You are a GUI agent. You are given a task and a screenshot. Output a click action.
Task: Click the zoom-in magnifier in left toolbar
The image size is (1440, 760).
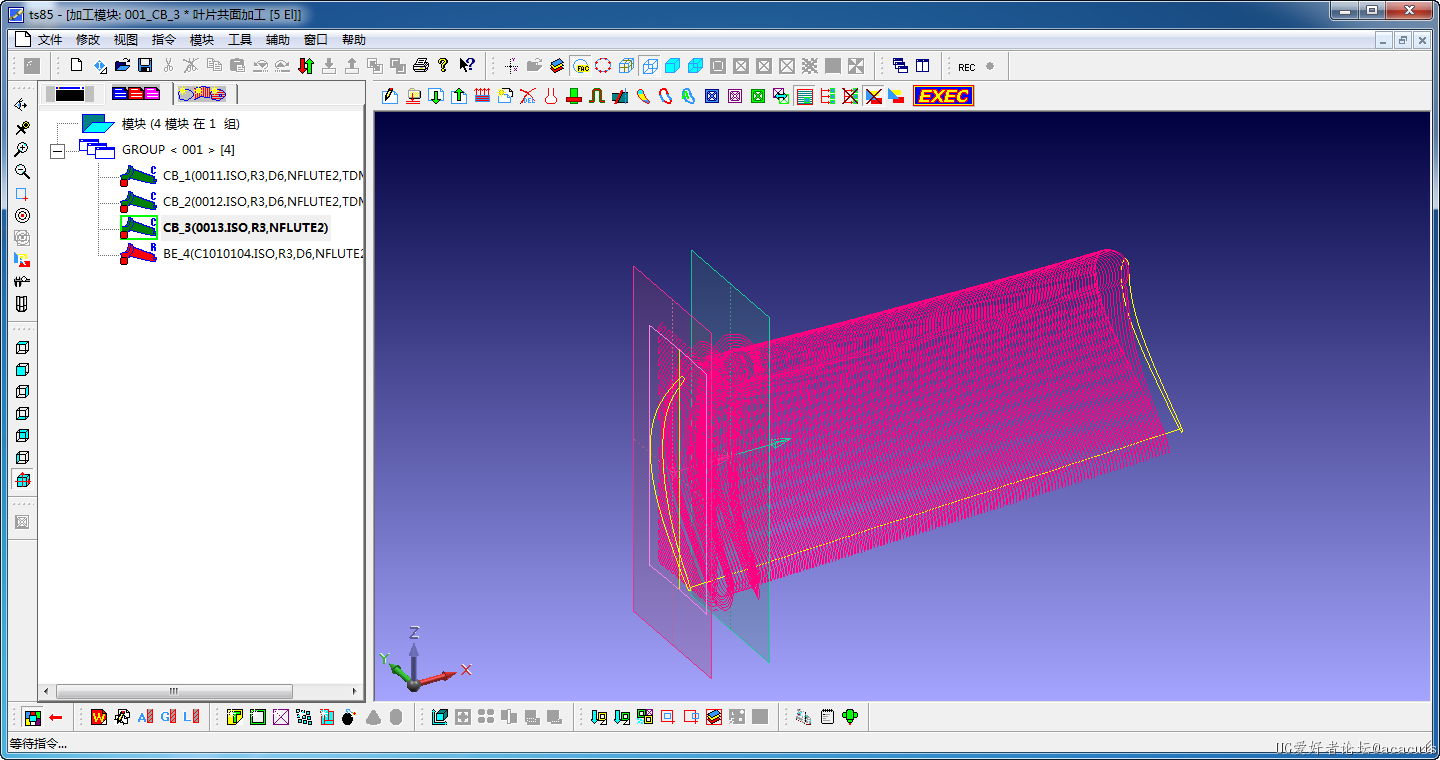point(22,149)
